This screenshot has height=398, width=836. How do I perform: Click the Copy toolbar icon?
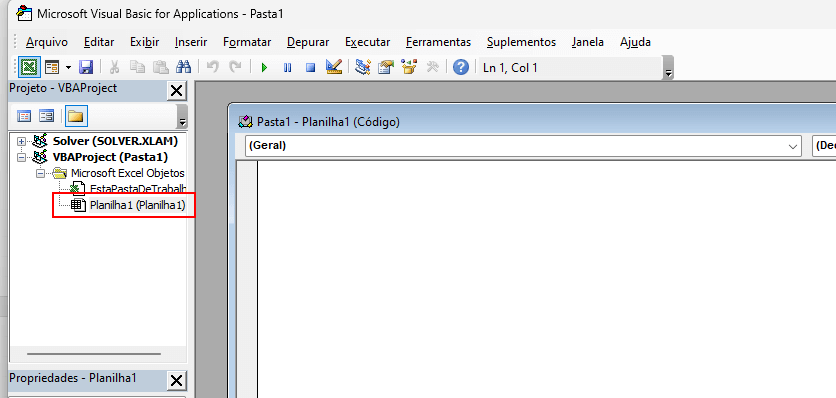138,67
